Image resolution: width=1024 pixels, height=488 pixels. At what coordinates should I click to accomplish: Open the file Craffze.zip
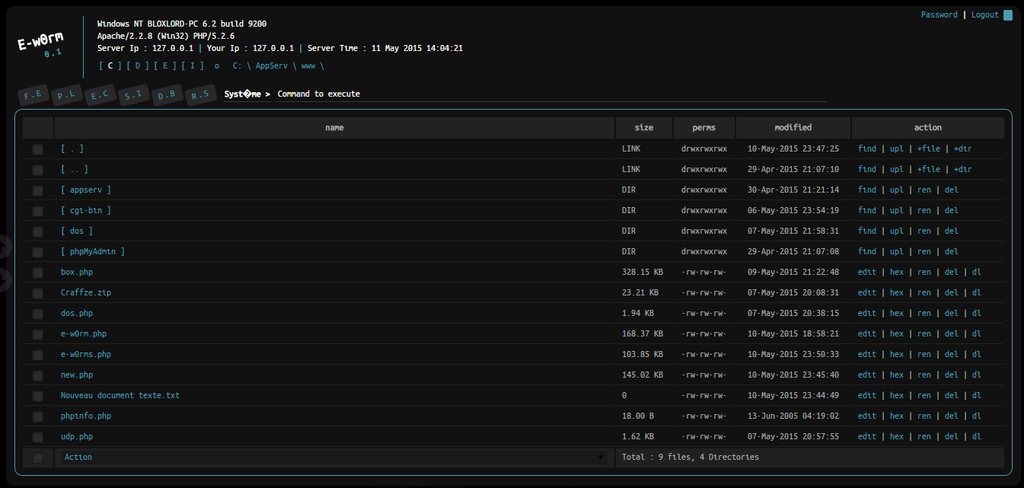click(86, 293)
